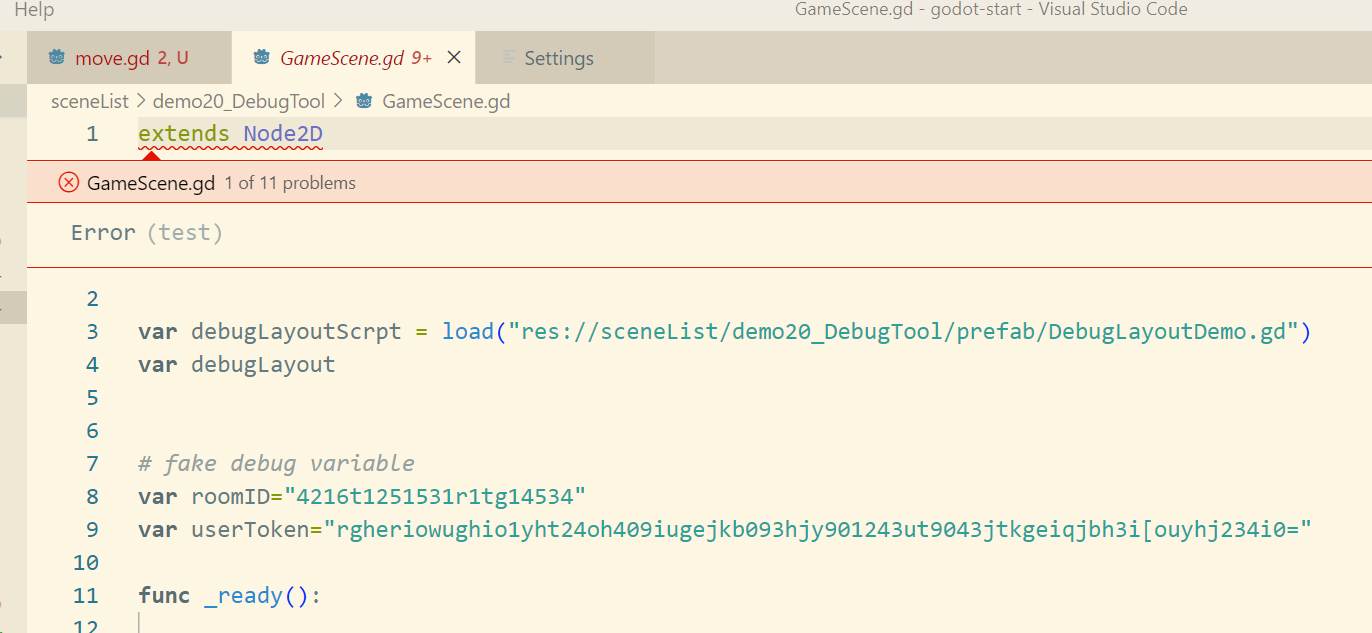Click the roomID string value

point(435,497)
